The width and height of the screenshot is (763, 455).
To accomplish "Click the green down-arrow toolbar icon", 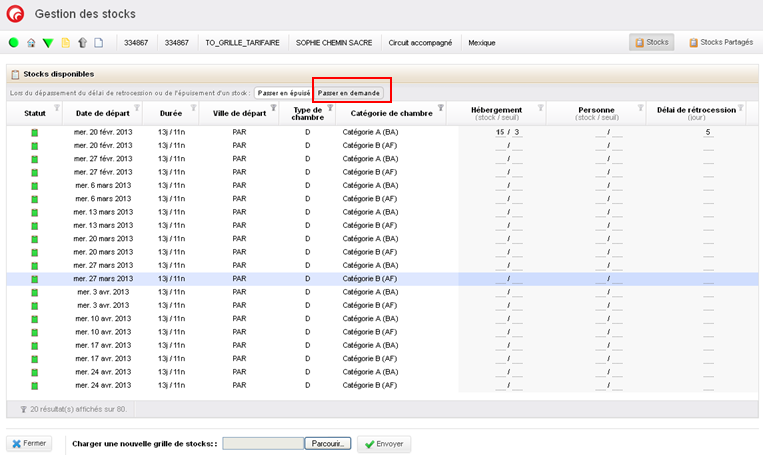I will 47,43.
